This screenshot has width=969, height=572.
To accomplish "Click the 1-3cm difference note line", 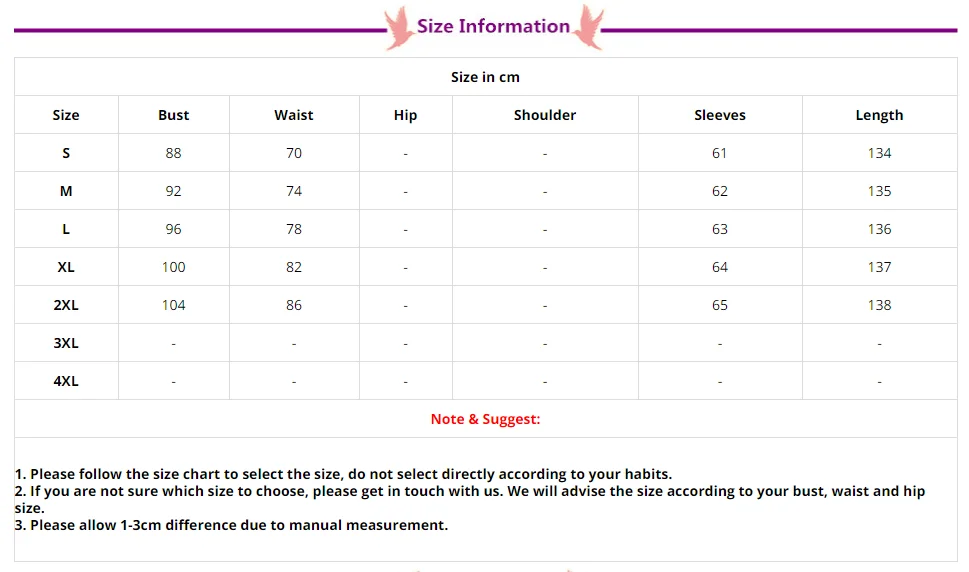I will [232, 525].
